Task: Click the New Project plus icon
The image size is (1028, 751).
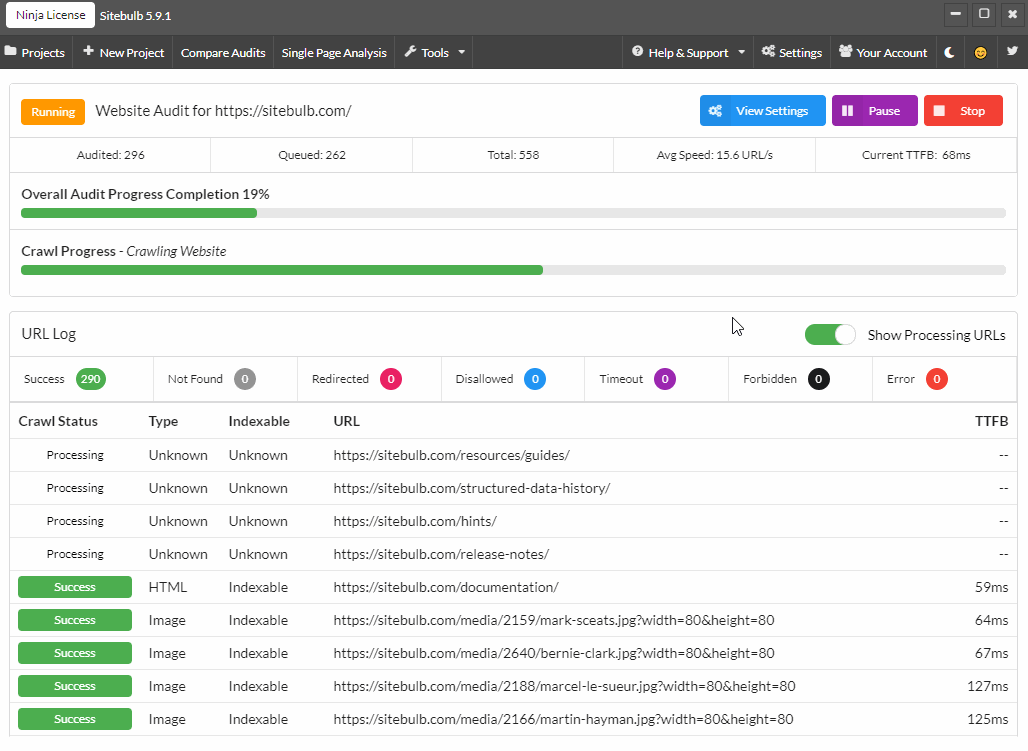Action: (x=88, y=51)
